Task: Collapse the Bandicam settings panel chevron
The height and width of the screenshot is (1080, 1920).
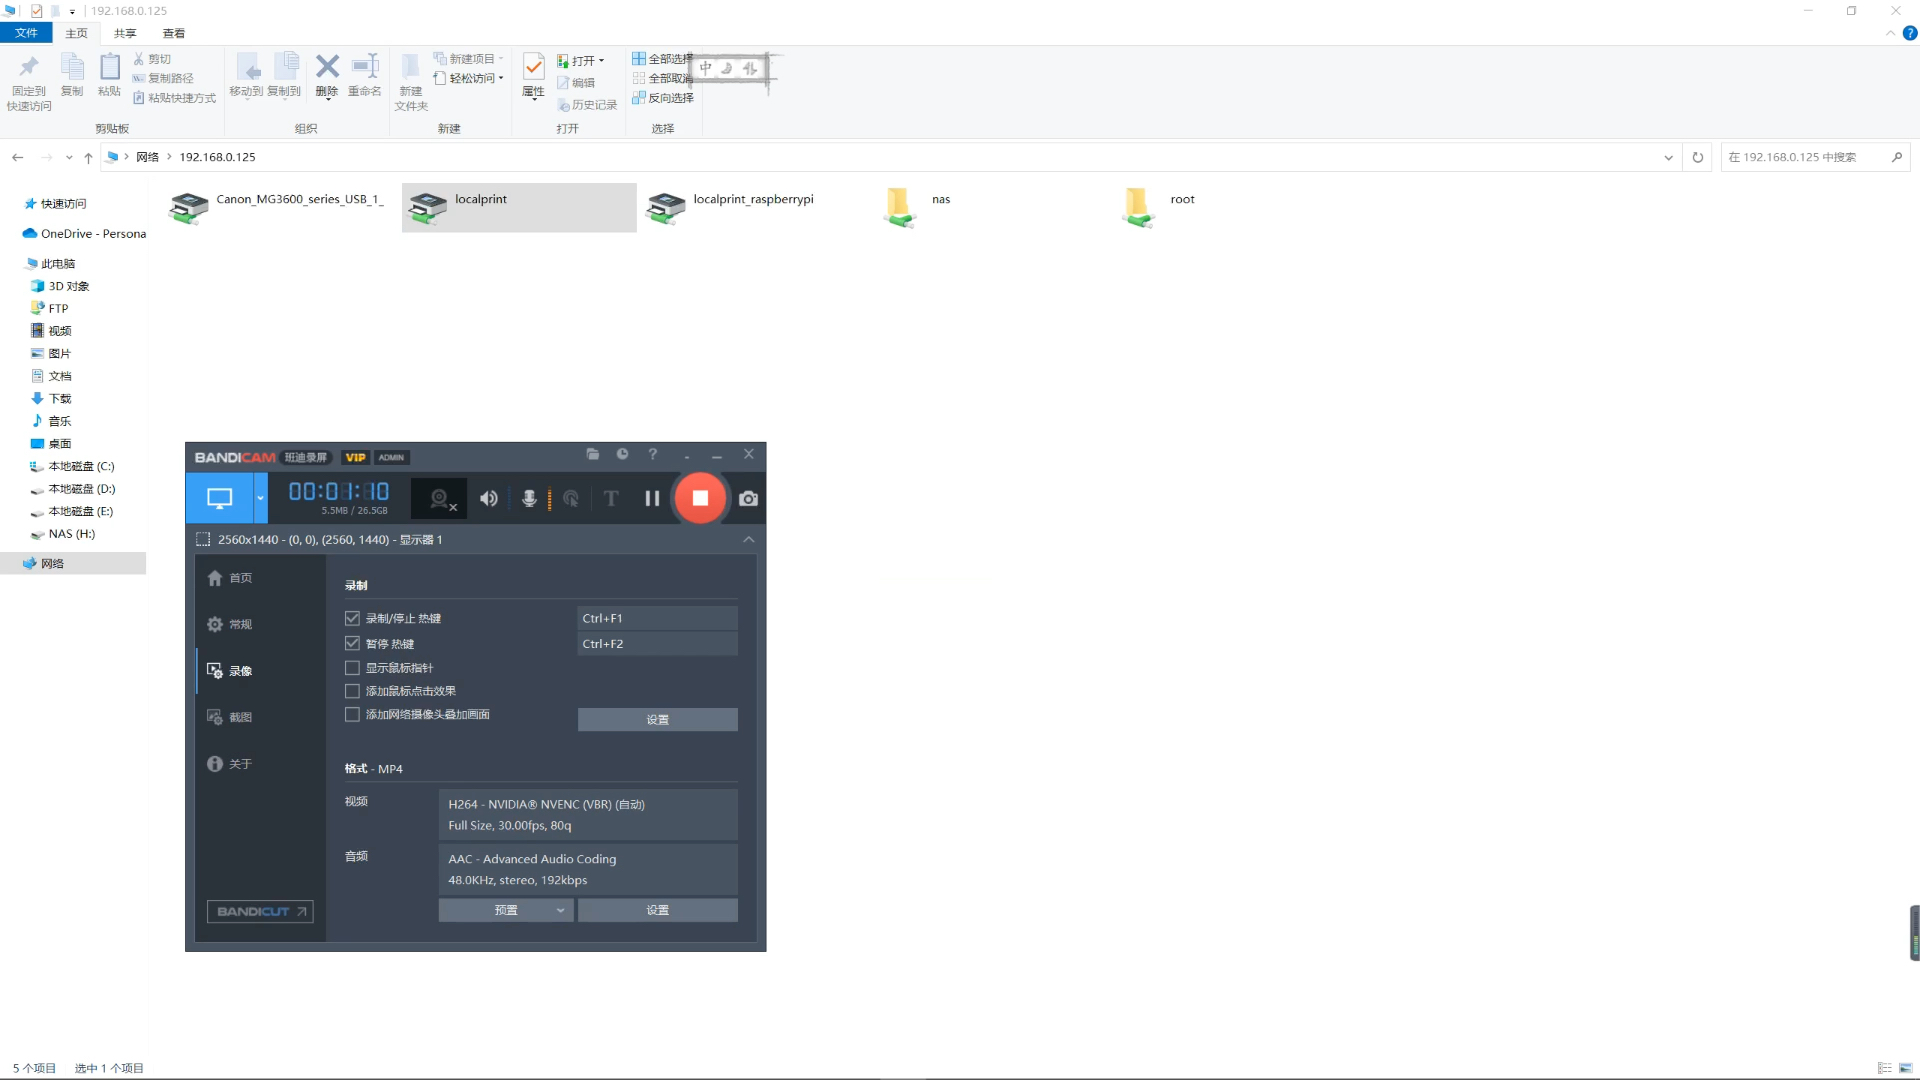Action: [x=748, y=540]
